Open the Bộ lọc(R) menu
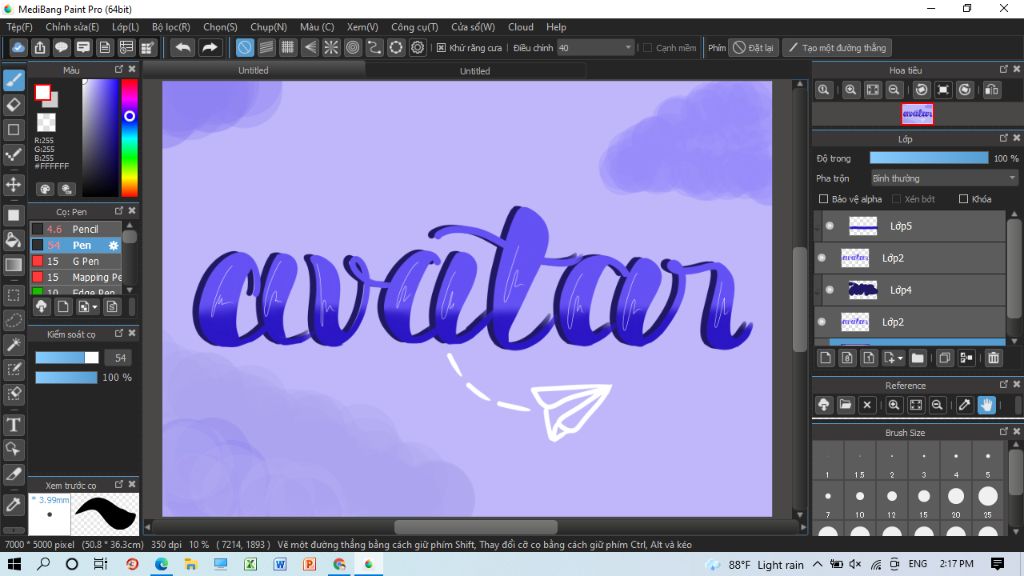Viewport: 1024px width, 576px height. click(x=171, y=27)
